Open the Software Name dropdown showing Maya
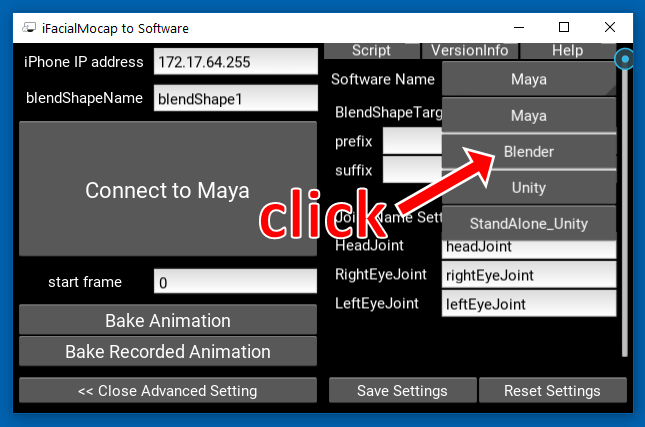 (x=529, y=79)
